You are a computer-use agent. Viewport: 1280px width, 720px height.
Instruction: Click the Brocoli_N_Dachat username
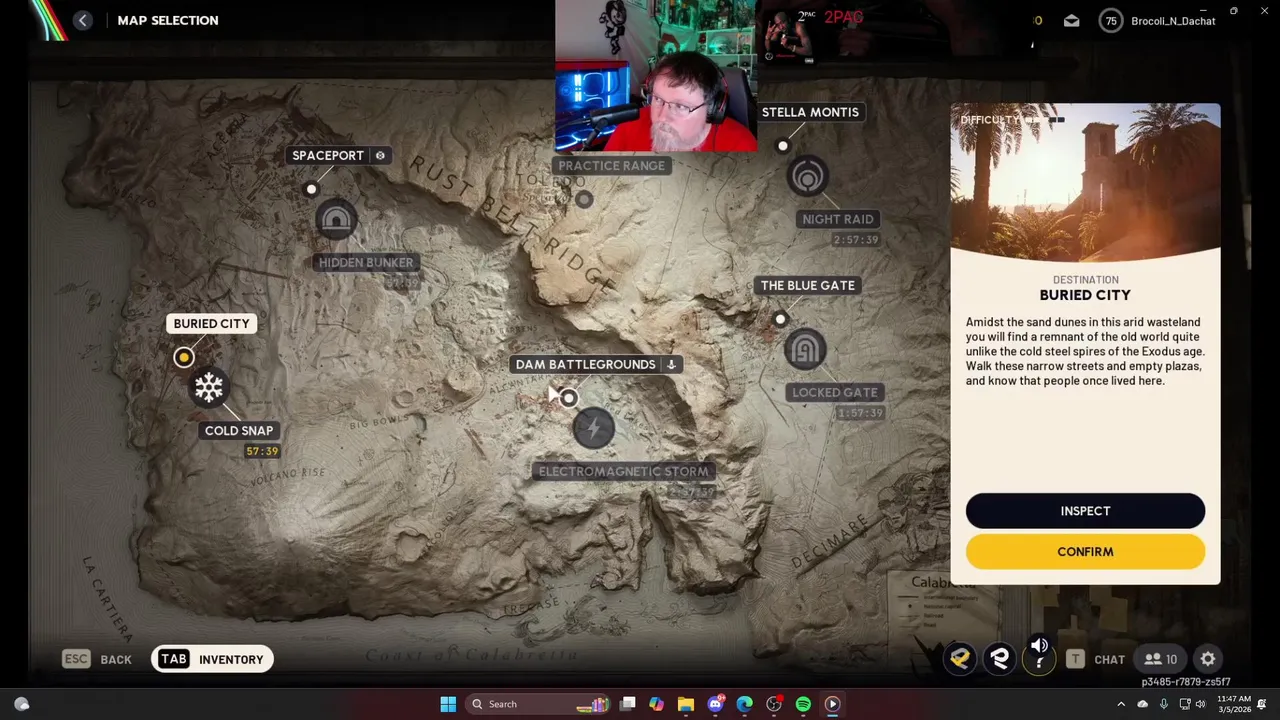coord(1173,21)
